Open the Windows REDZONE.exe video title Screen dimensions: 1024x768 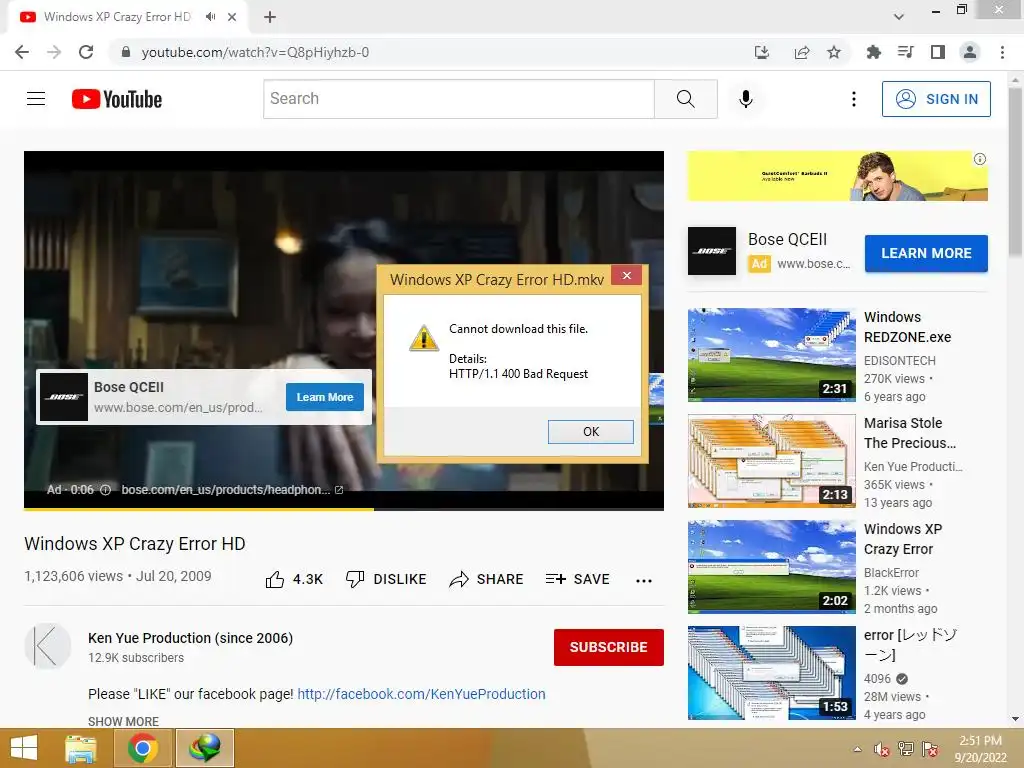click(x=907, y=327)
